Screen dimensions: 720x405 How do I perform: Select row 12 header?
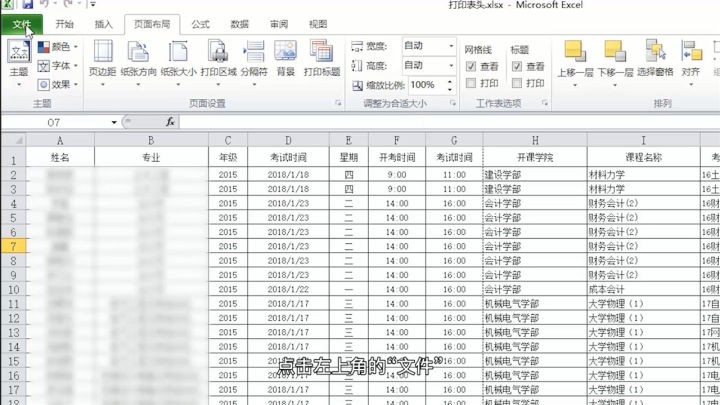click(x=13, y=318)
